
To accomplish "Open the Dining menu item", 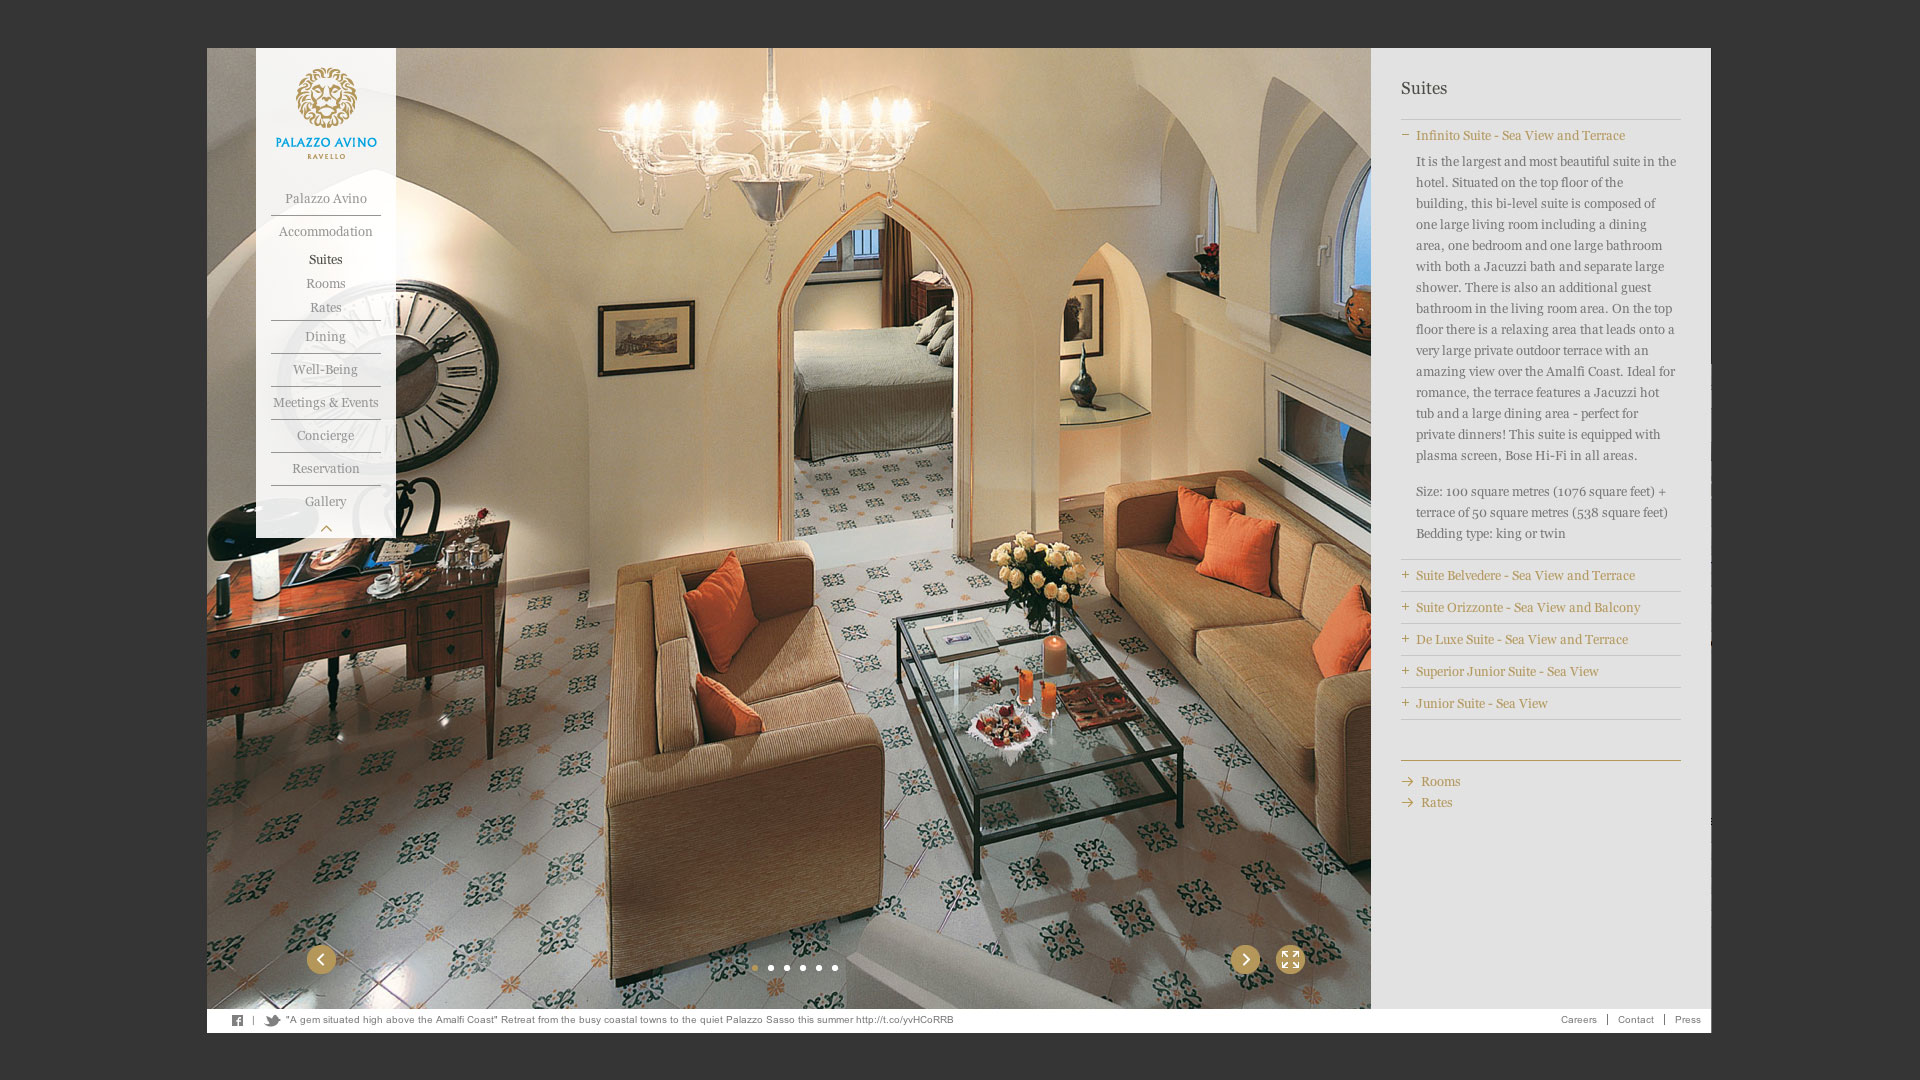I will [326, 337].
